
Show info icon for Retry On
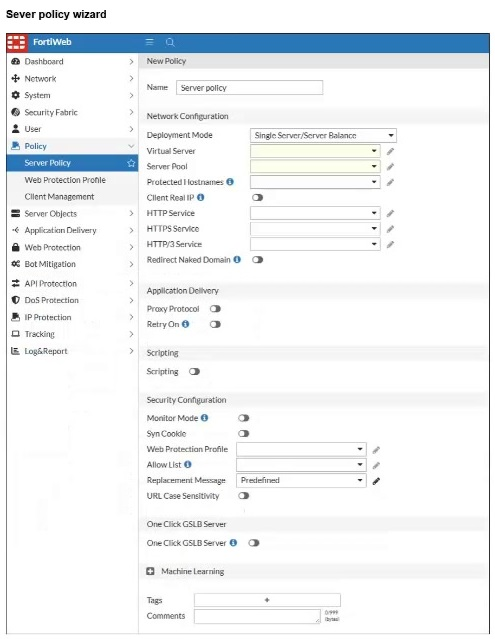tap(186, 324)
